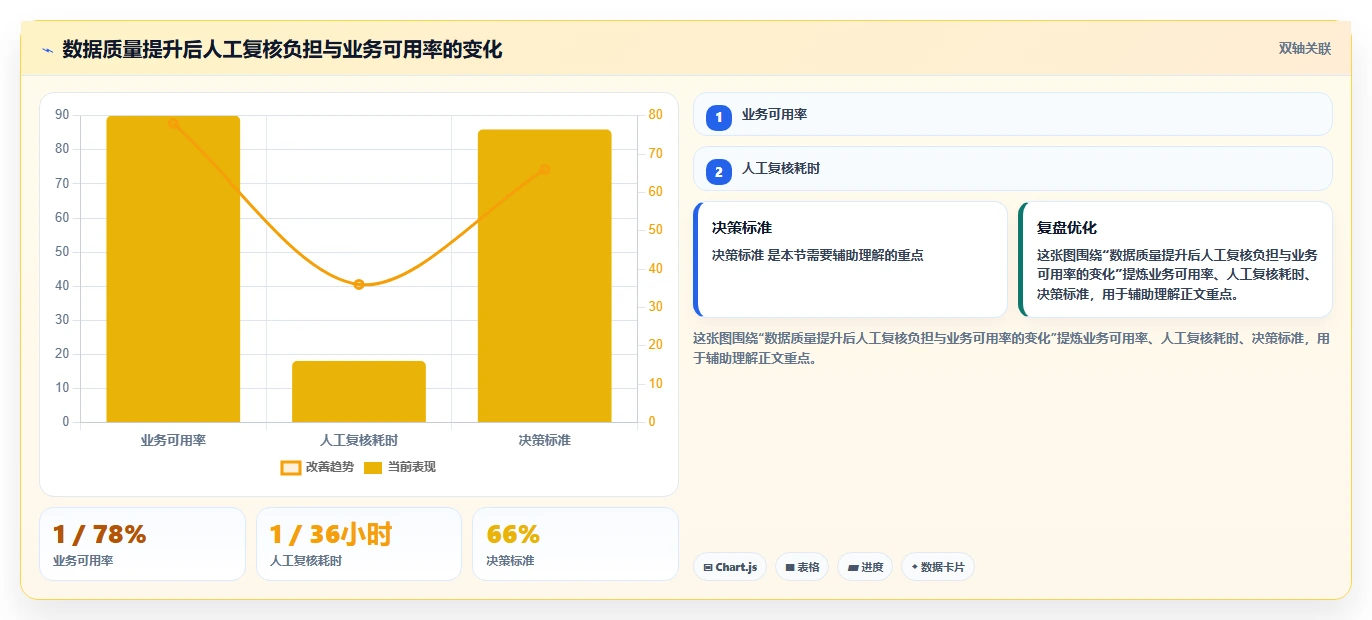Click x-axis label 人工复核耗时
This screenshot has height=620, width=1372.
[359, 440]
